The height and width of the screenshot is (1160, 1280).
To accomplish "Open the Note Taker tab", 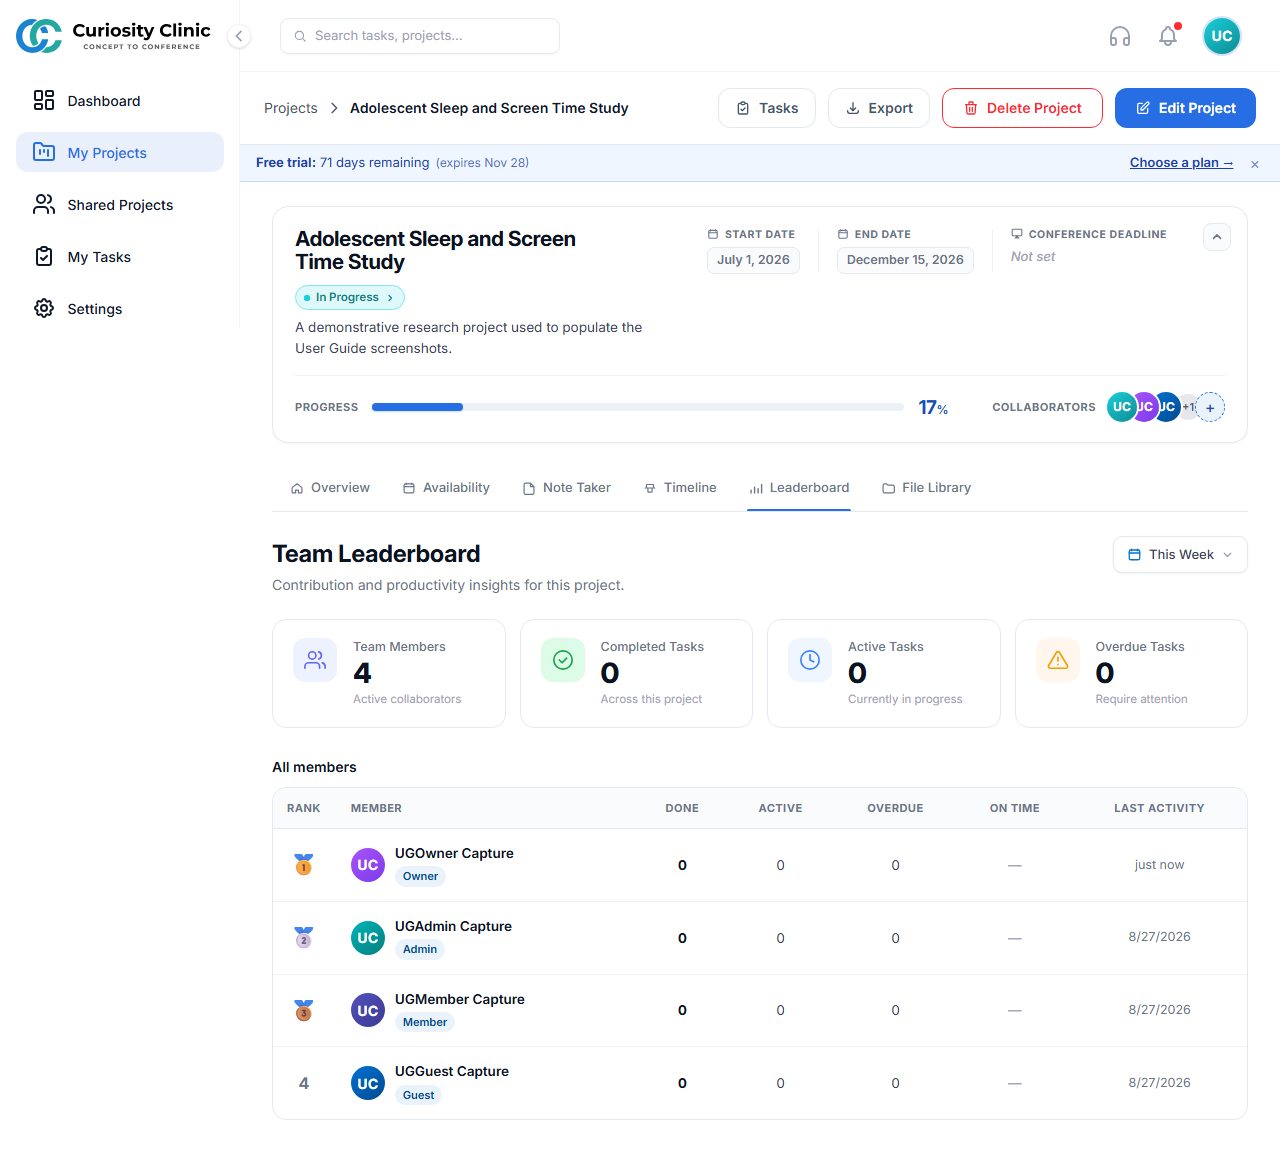I will [567, 488].
